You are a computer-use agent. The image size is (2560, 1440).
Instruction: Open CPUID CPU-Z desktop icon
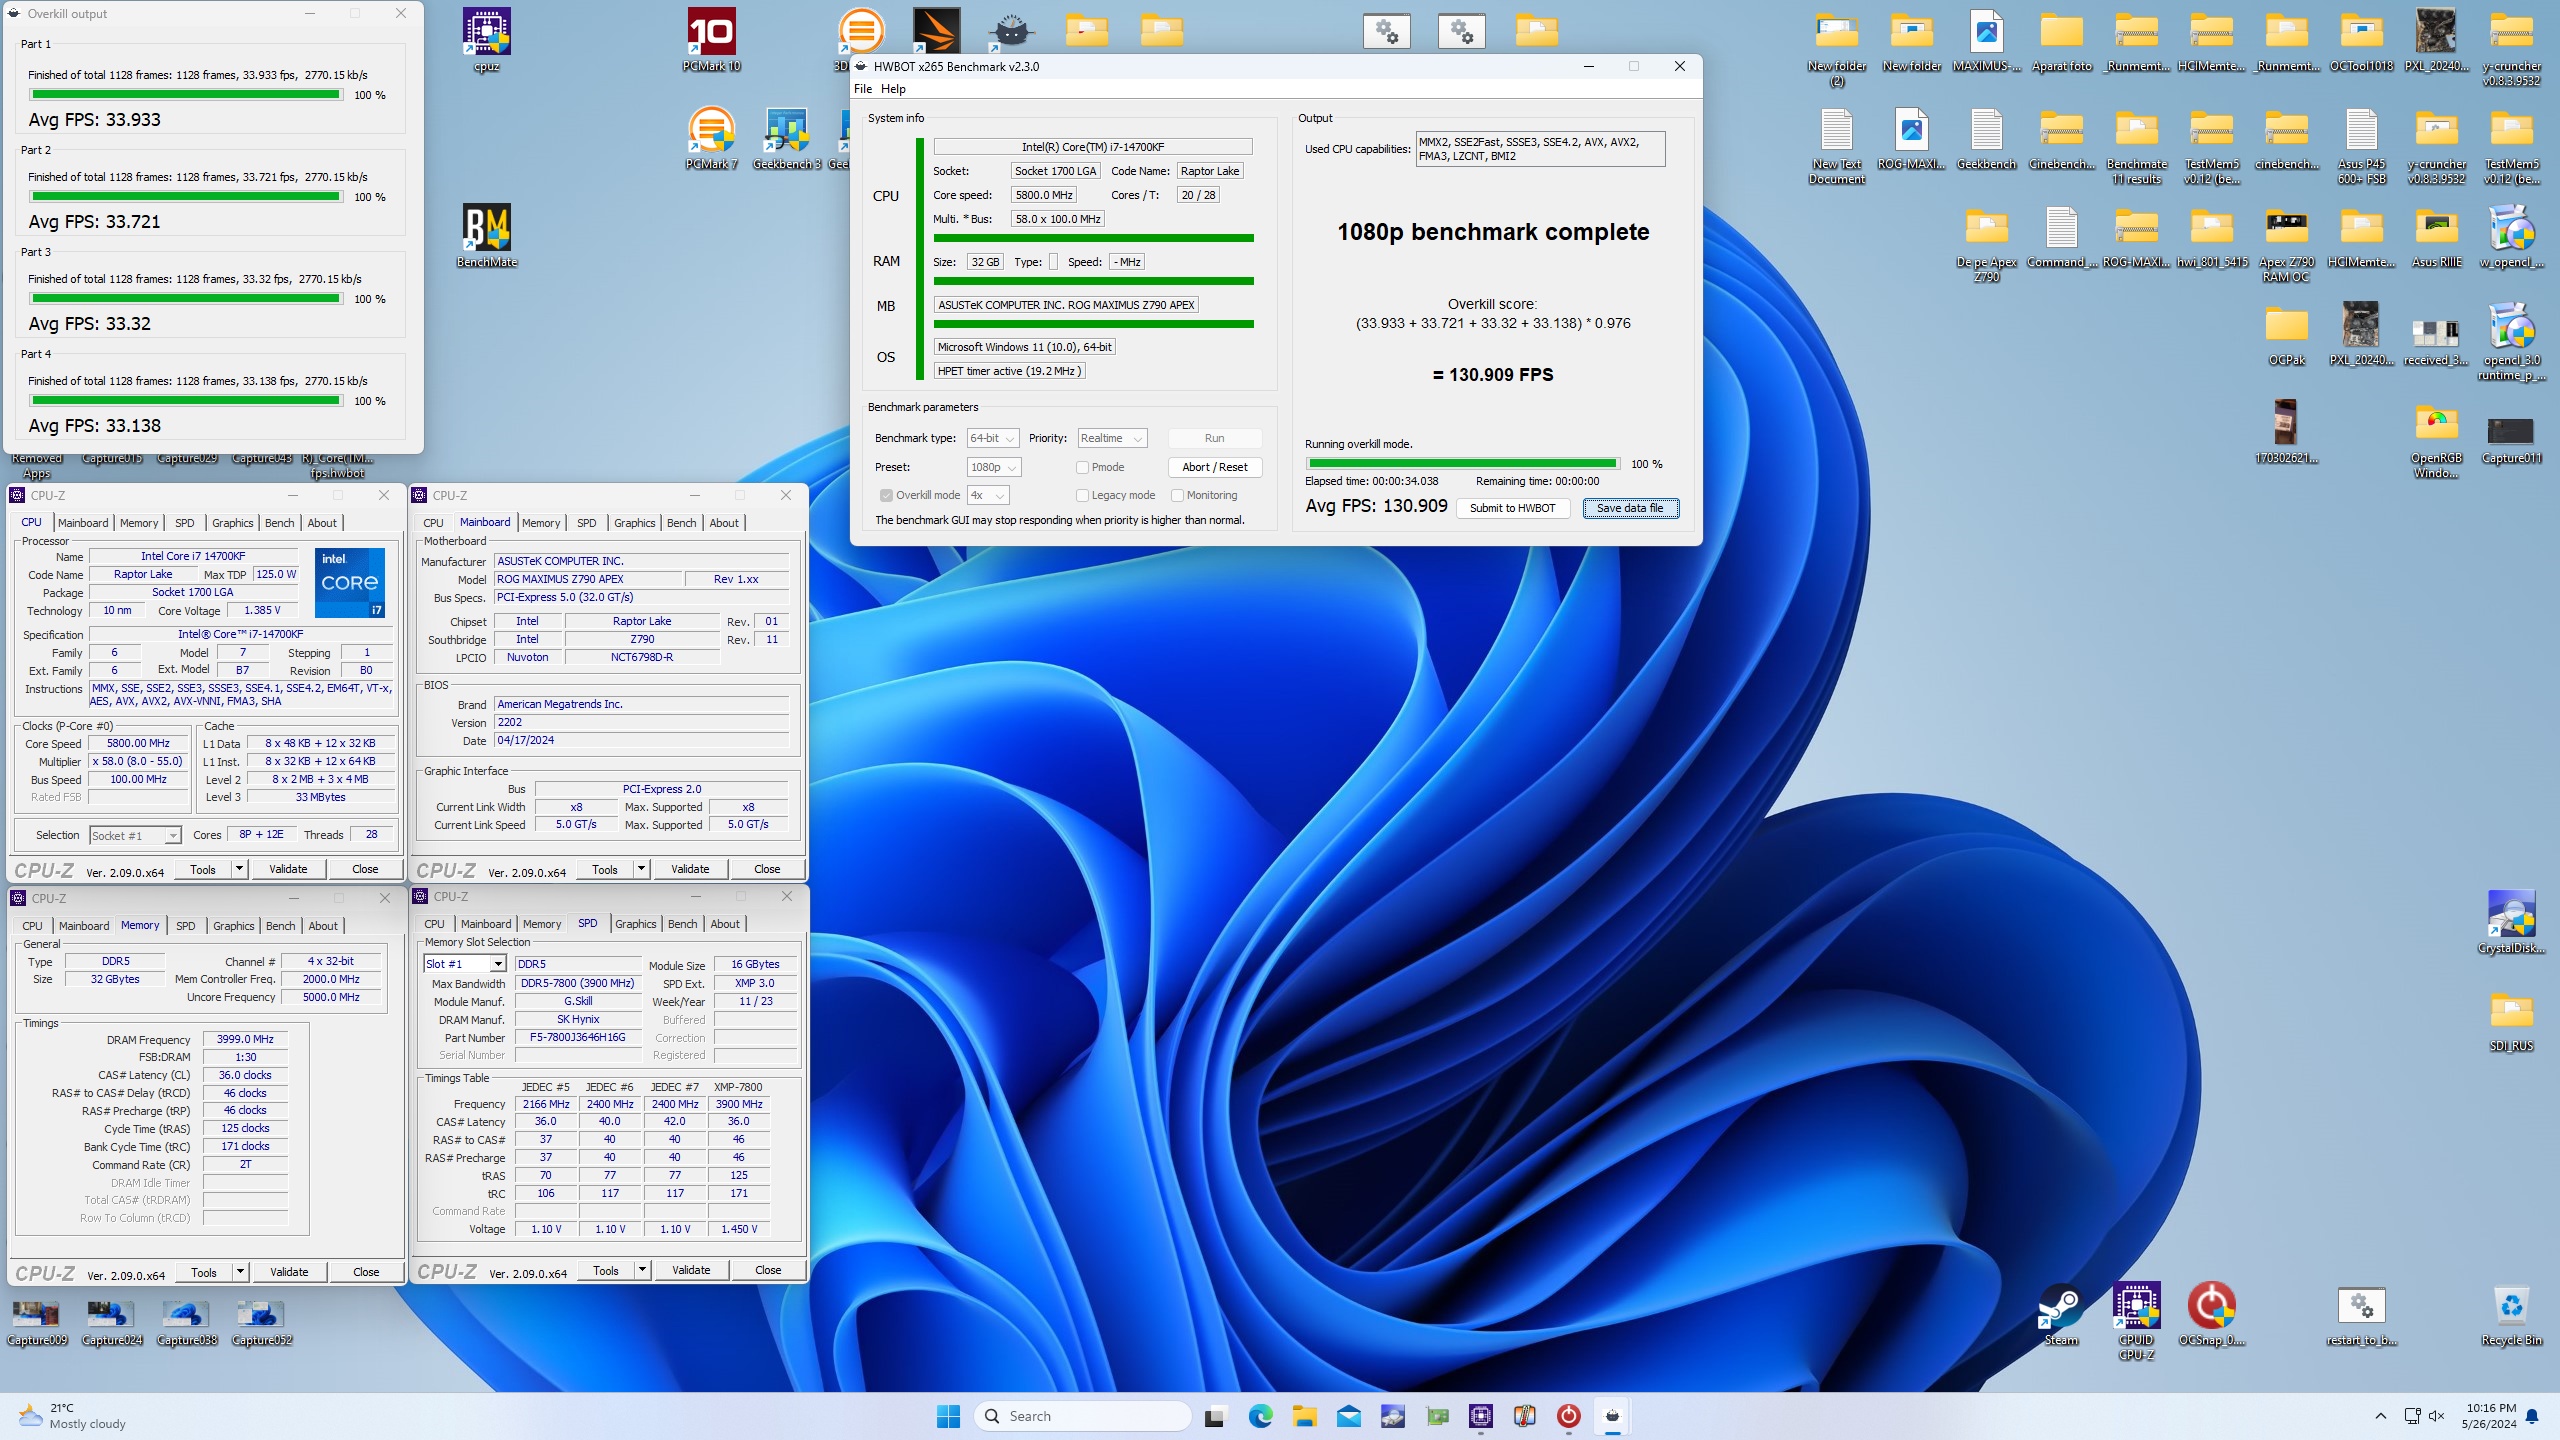point(2136,1320)
